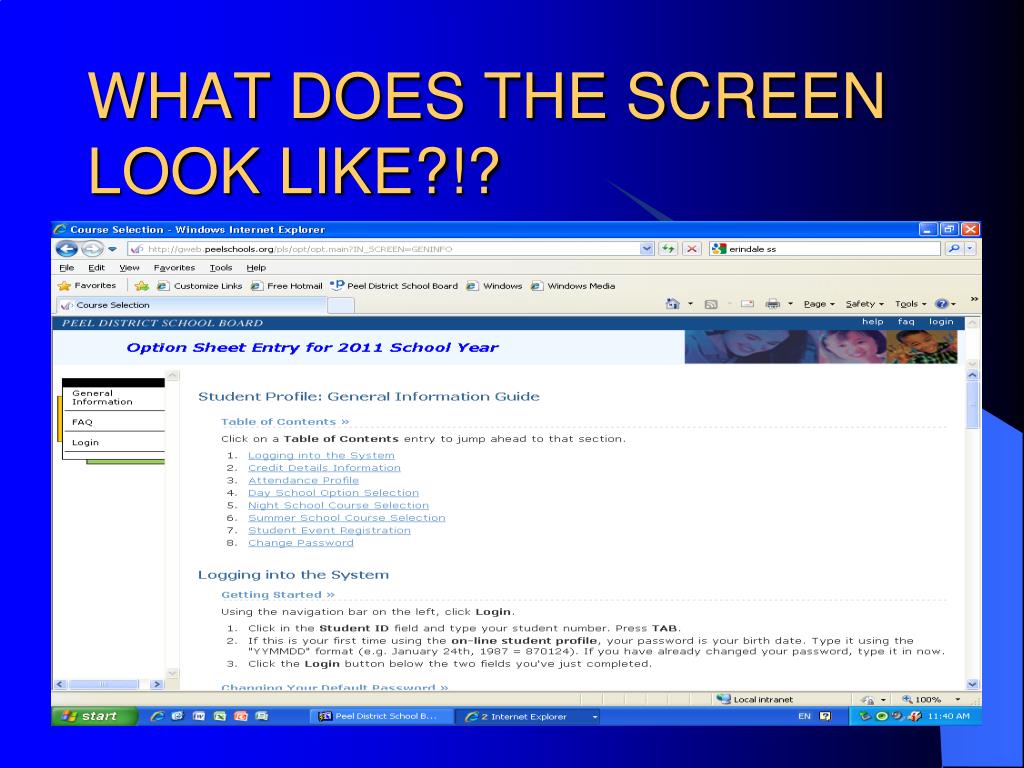The image size is (1024, 768).
Task: Click the Home icon in command bar
Action: [x=672, y=304]
